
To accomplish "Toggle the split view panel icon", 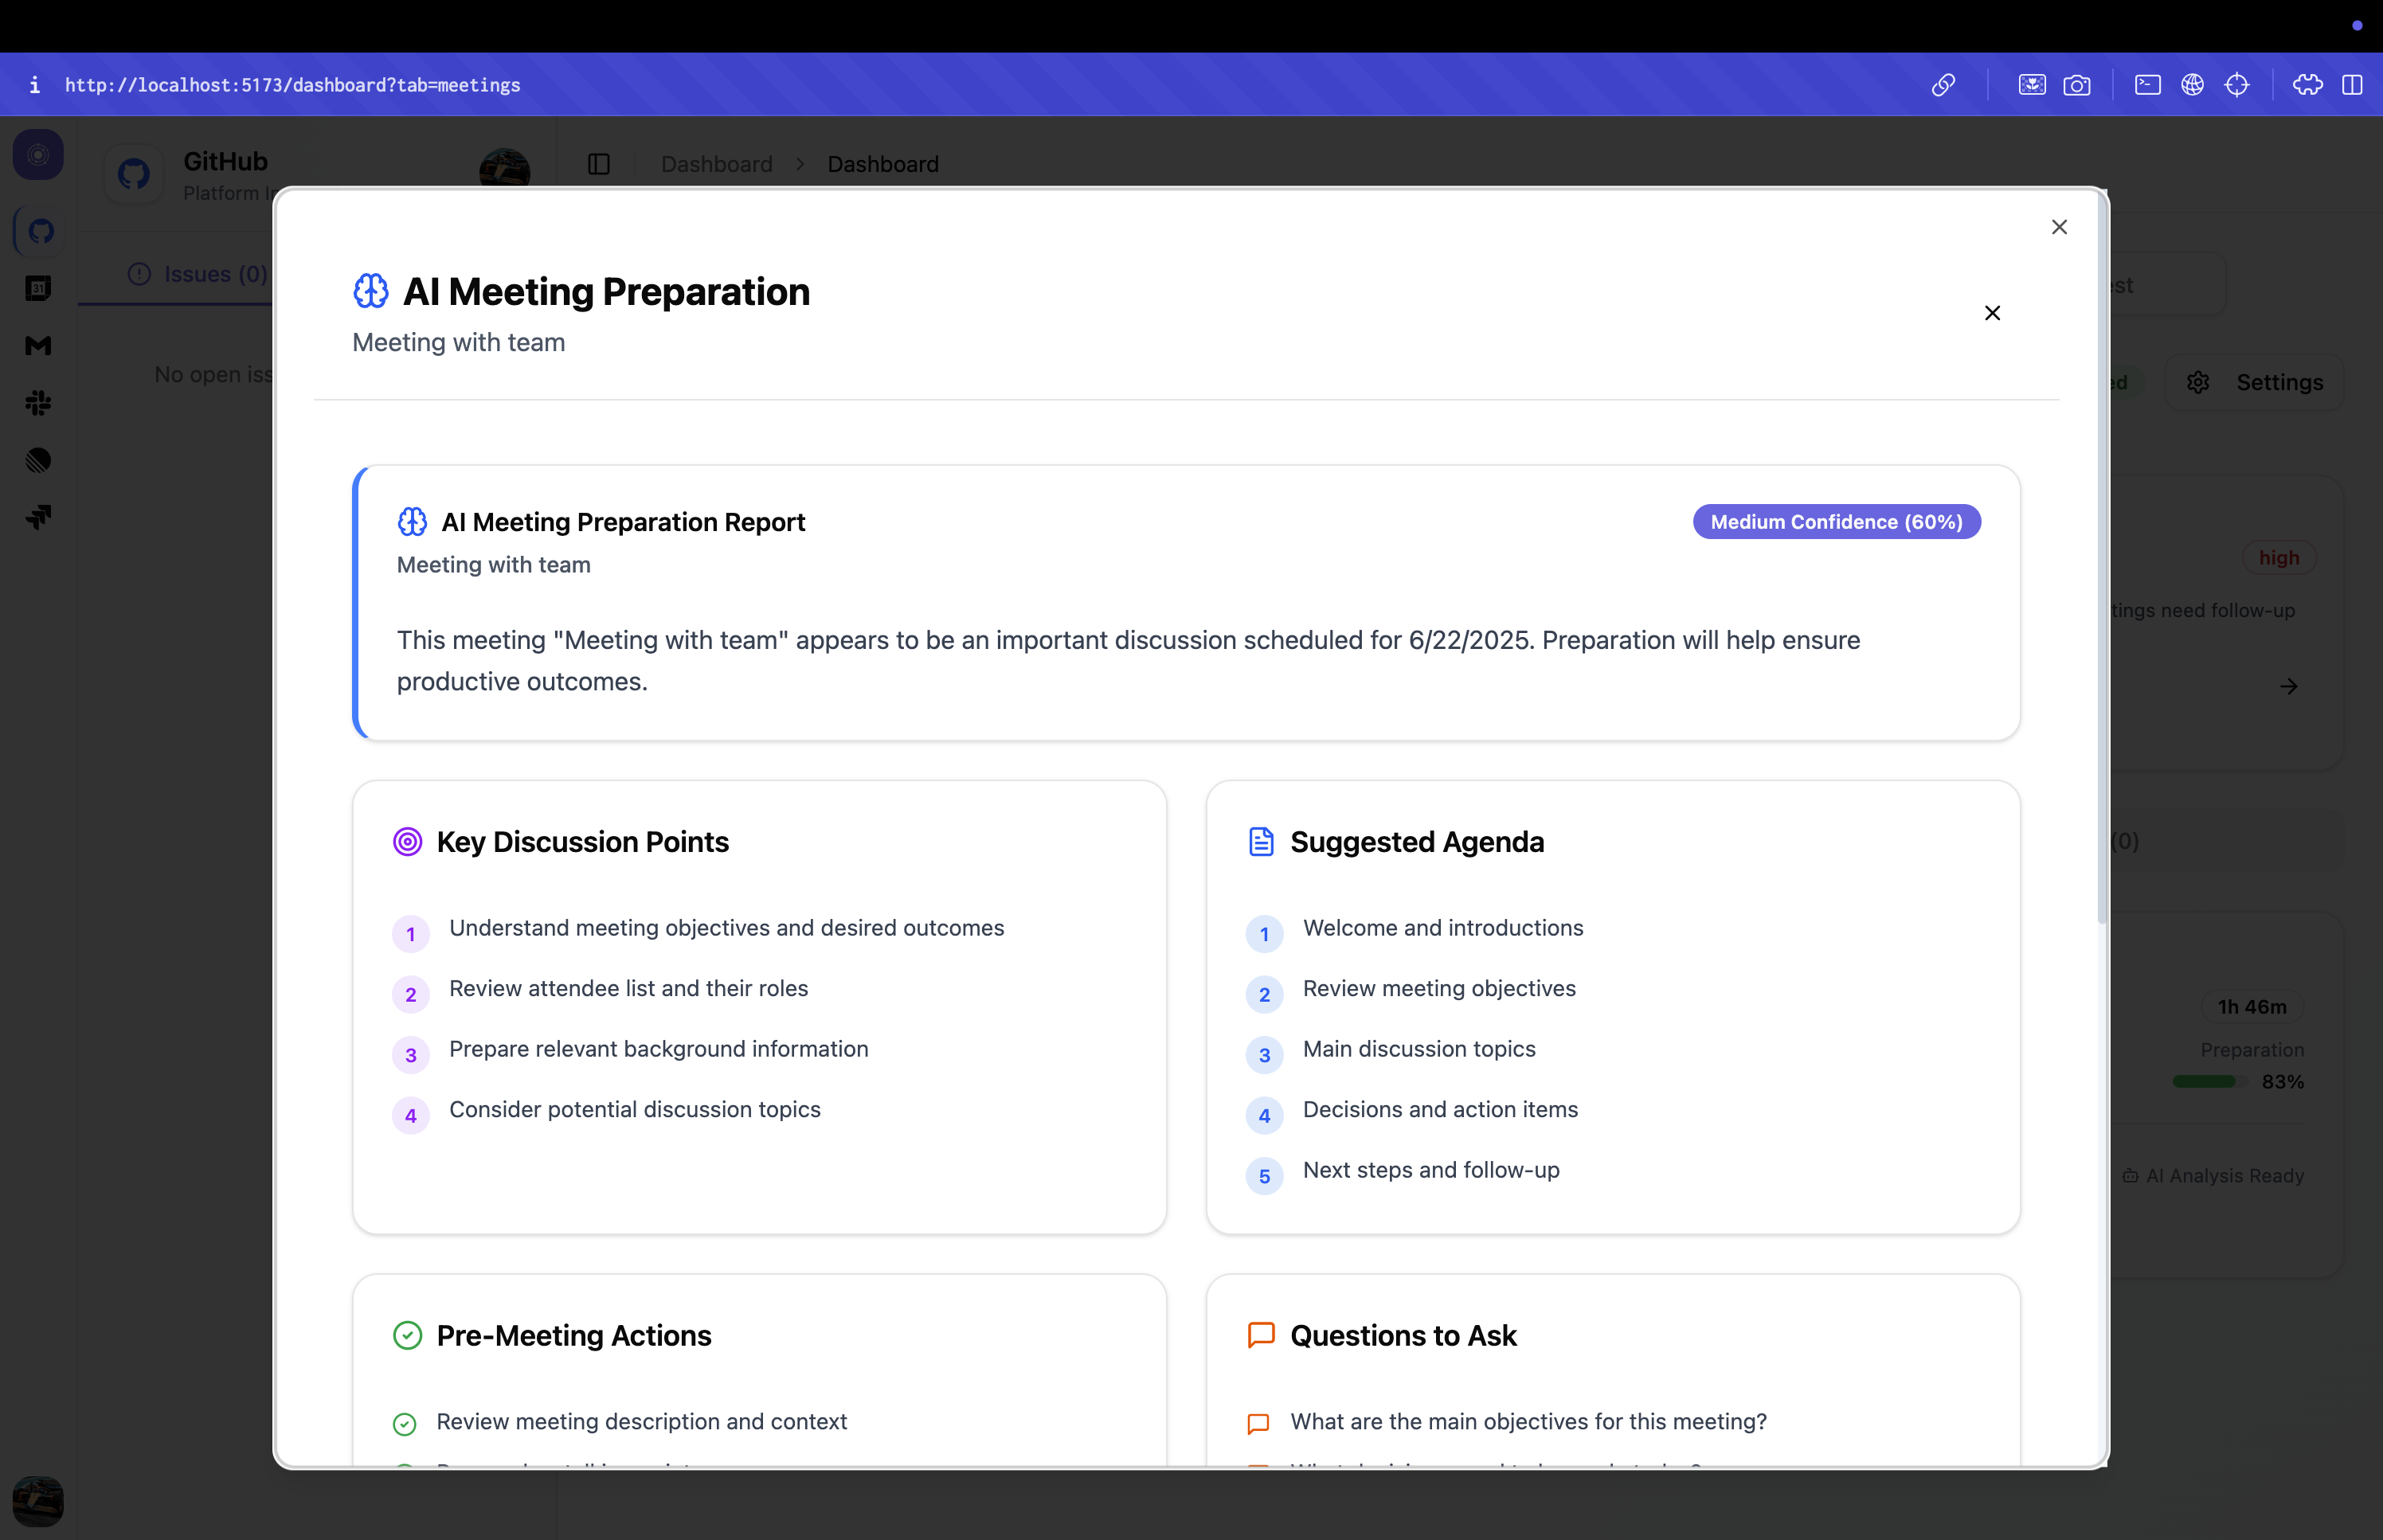I will click(2352, 85).
